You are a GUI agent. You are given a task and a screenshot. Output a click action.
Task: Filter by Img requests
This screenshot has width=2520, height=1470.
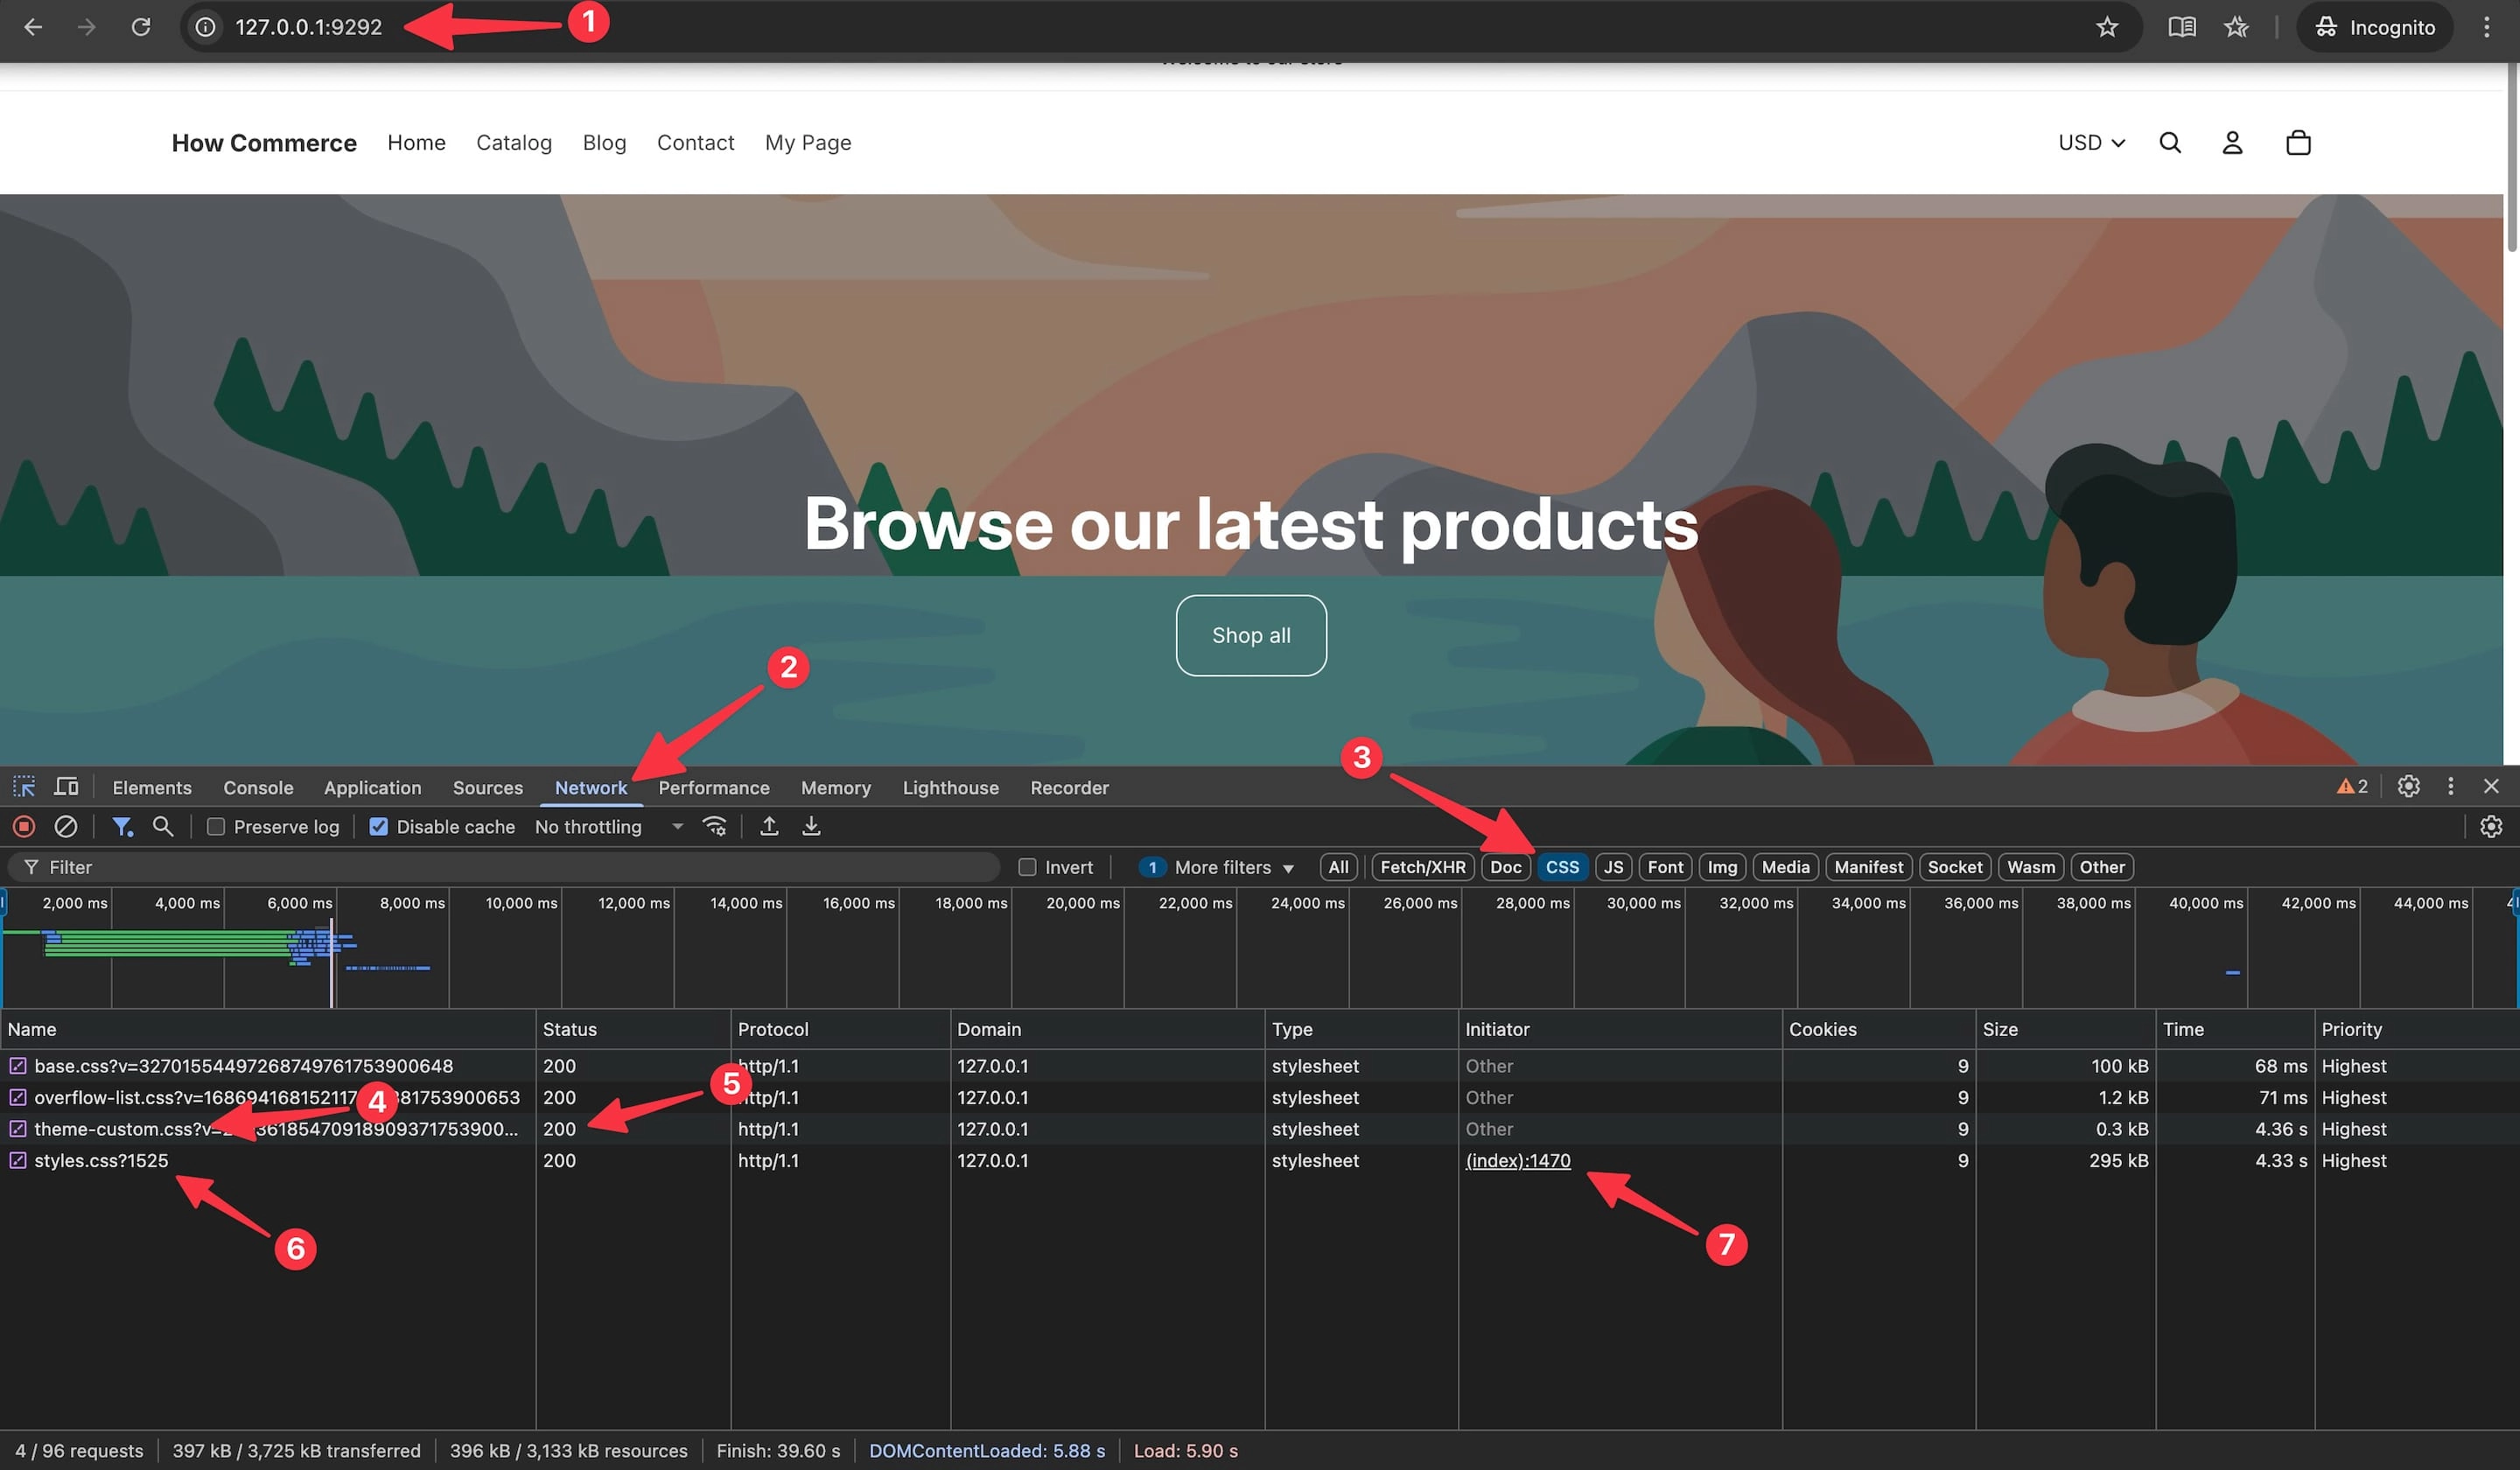(x=1722, y=868)
